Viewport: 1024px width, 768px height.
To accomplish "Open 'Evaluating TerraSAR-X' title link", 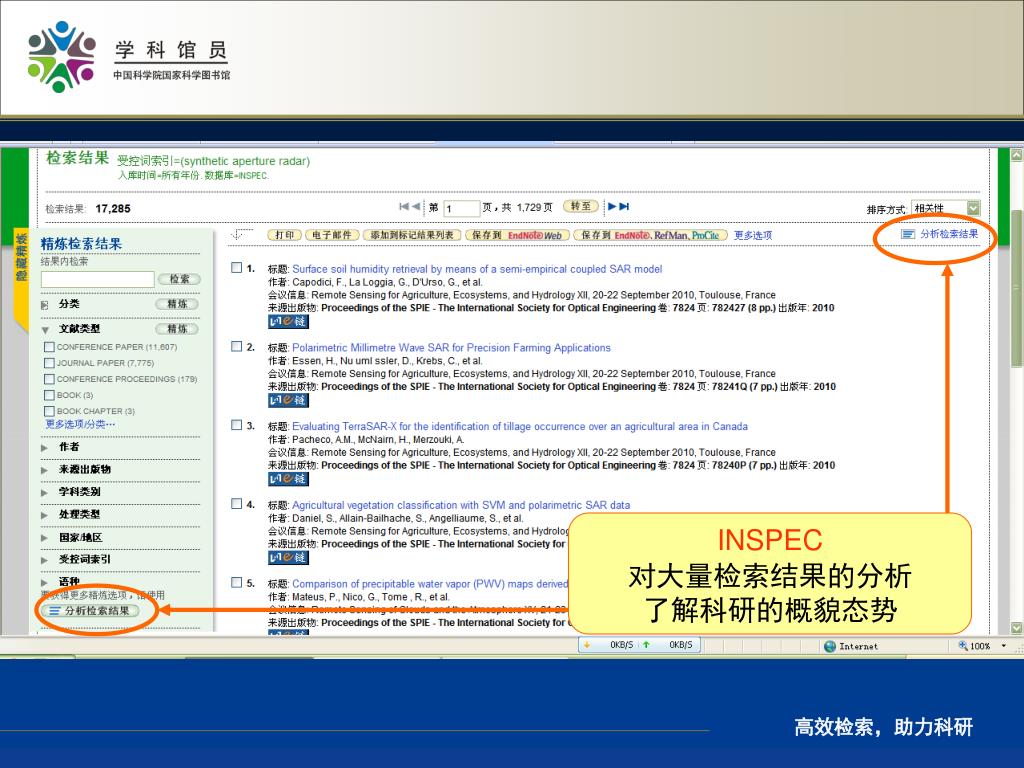I will tap(520, 426).
